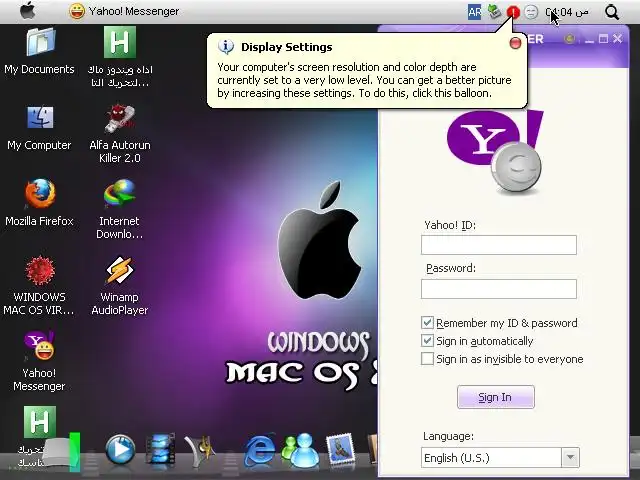Open the film strip dock icon
The height and width of the screenshot is (480, 640).
(x=160, y=449)
